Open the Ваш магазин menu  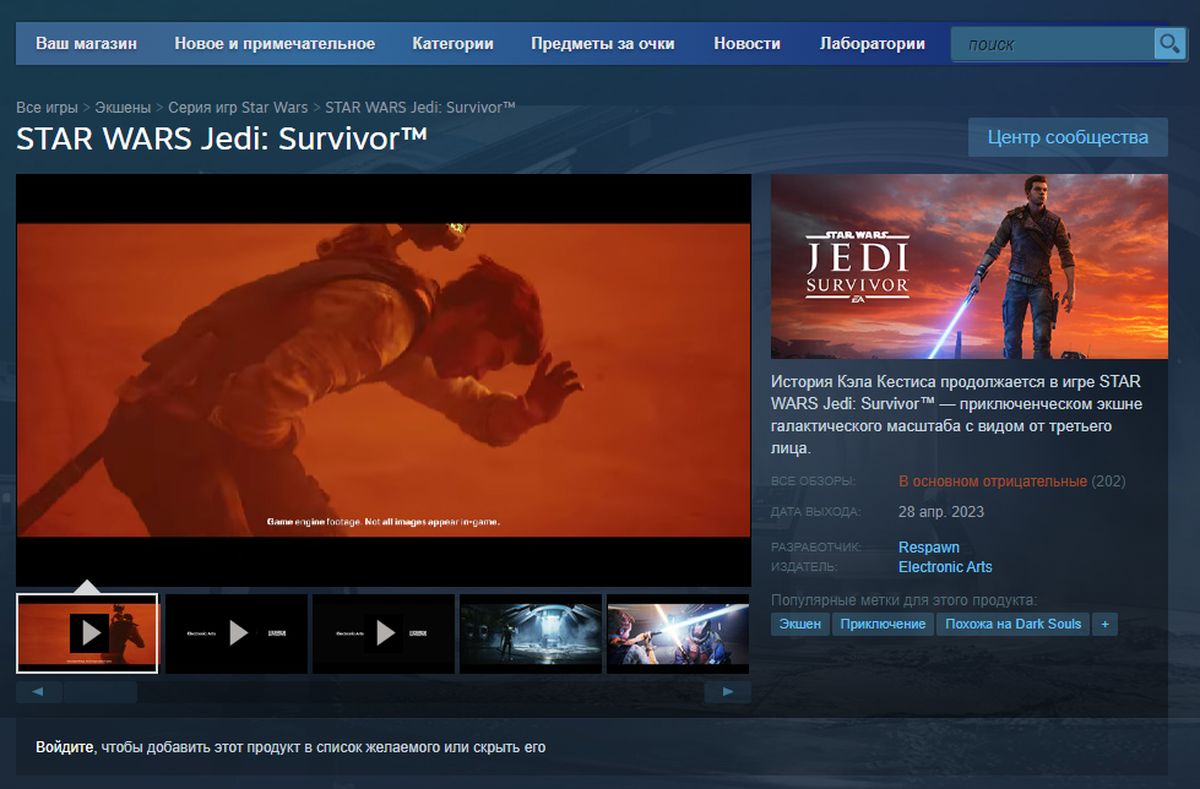point(87,44)
